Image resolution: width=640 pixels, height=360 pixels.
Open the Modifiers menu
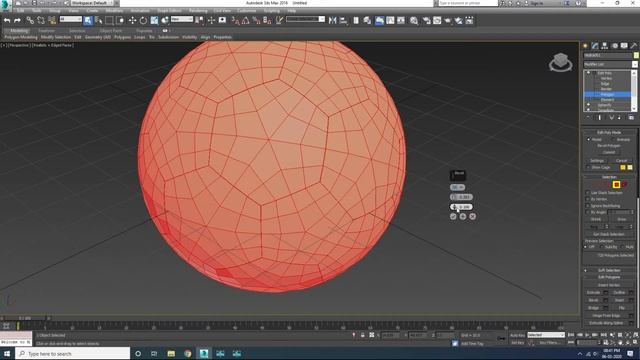click(x=114, y=11)
